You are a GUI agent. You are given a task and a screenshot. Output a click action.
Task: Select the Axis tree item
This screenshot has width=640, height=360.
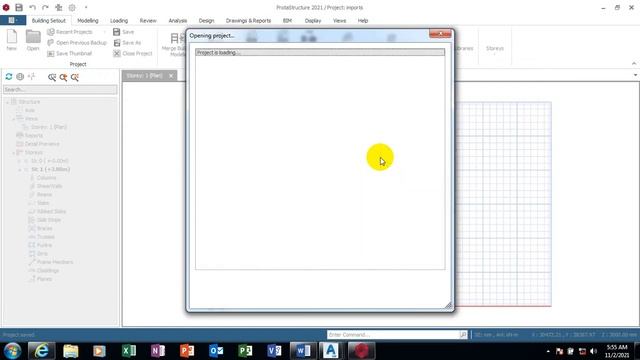(30, 110)
